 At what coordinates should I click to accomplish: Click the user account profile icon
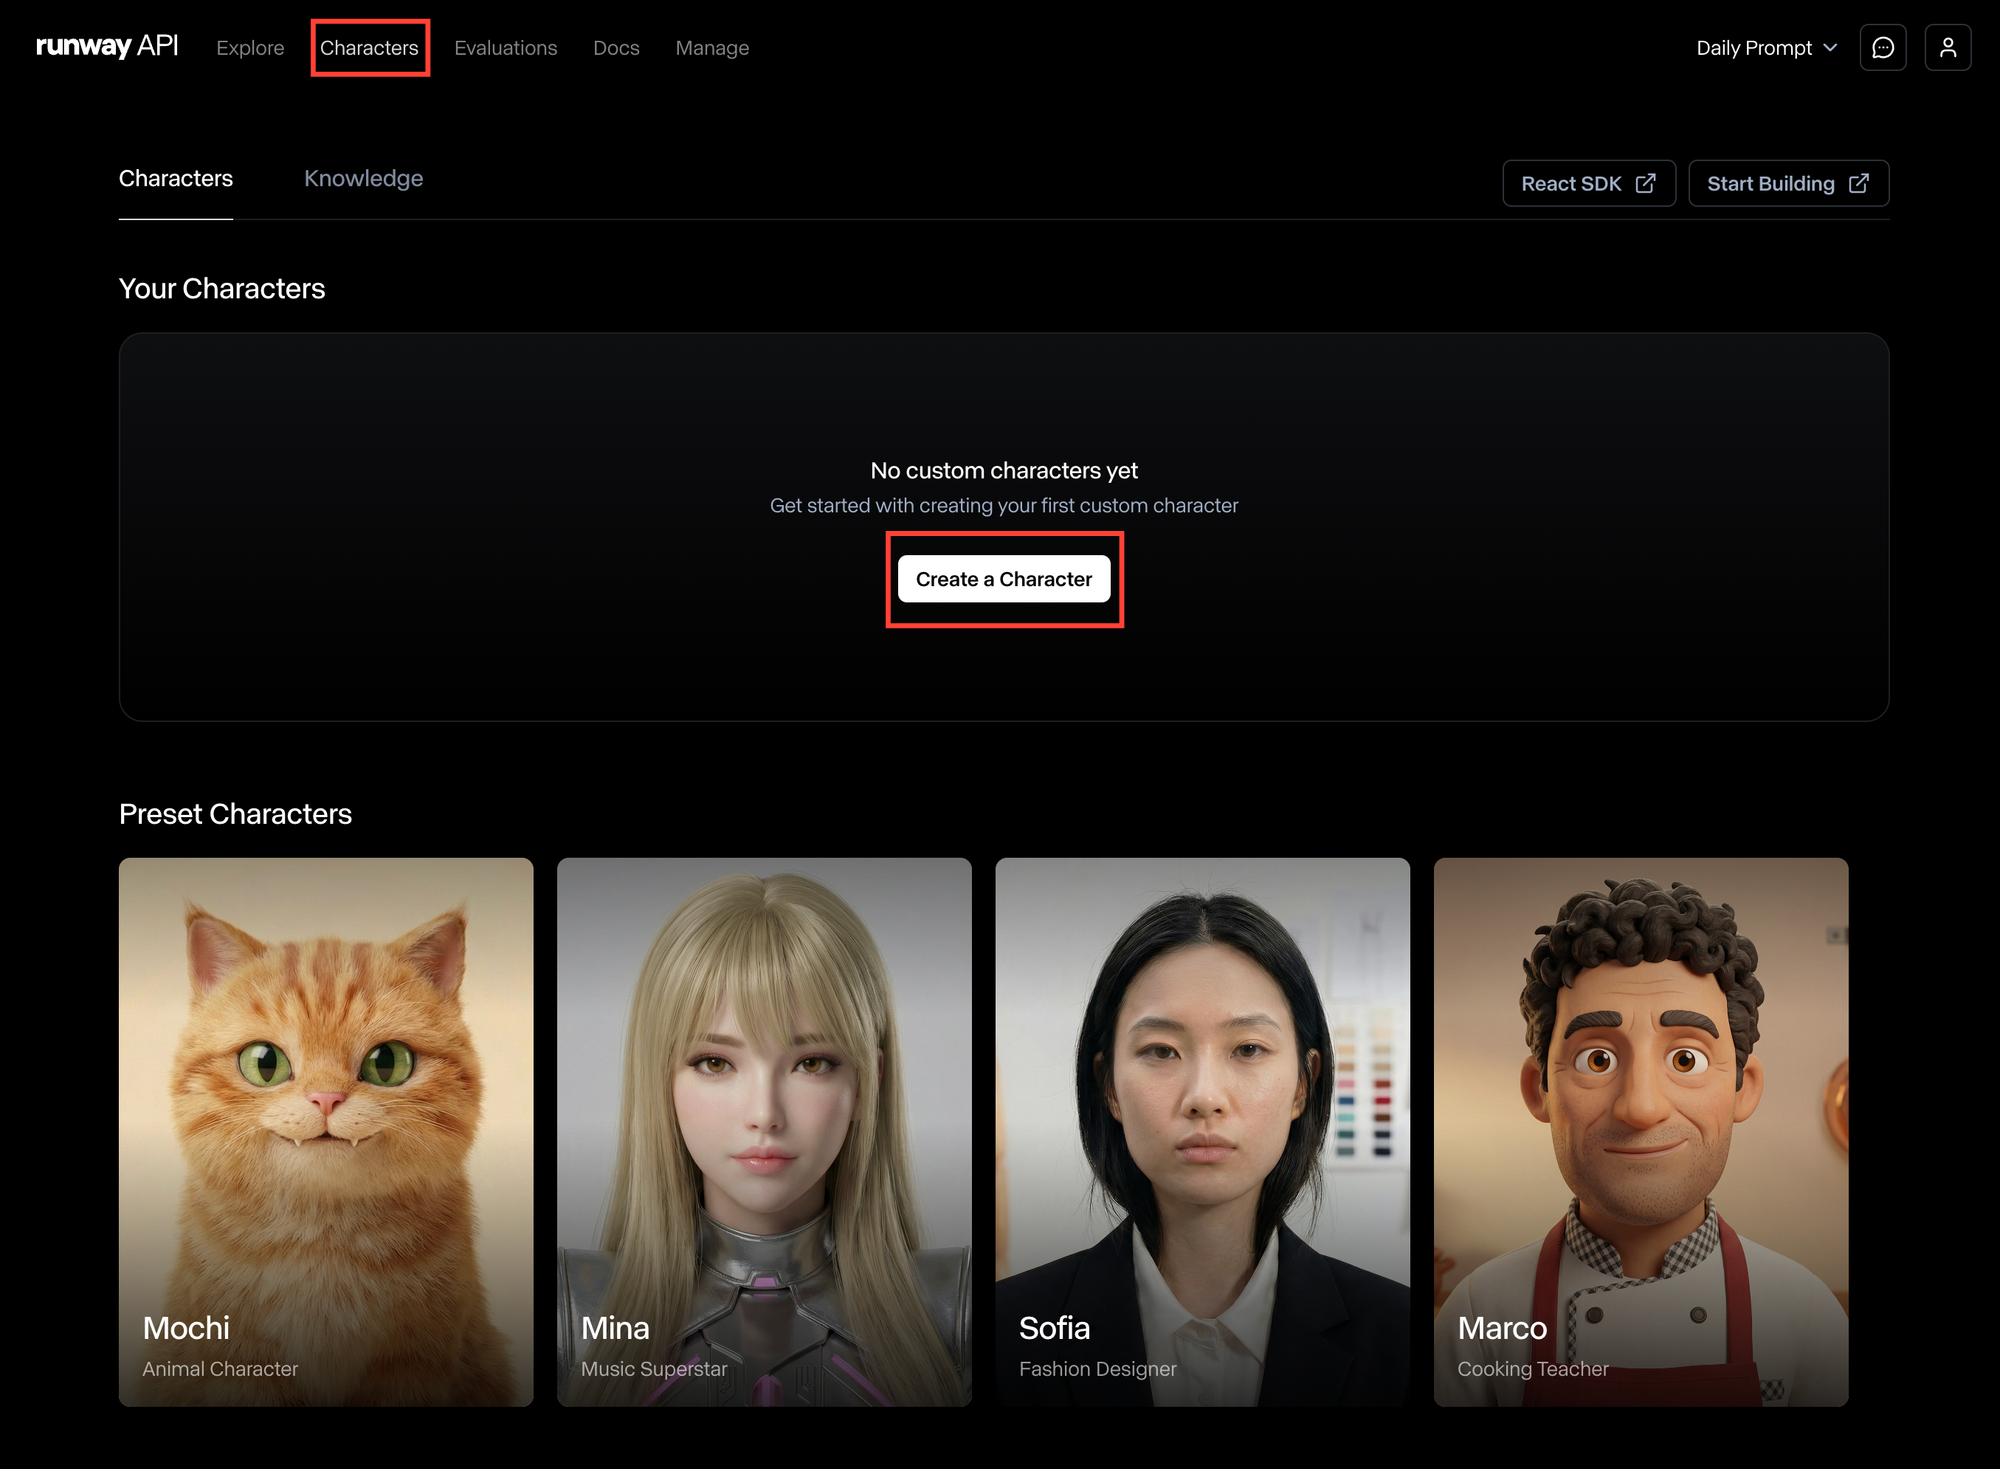click(x=1947, y=48)
